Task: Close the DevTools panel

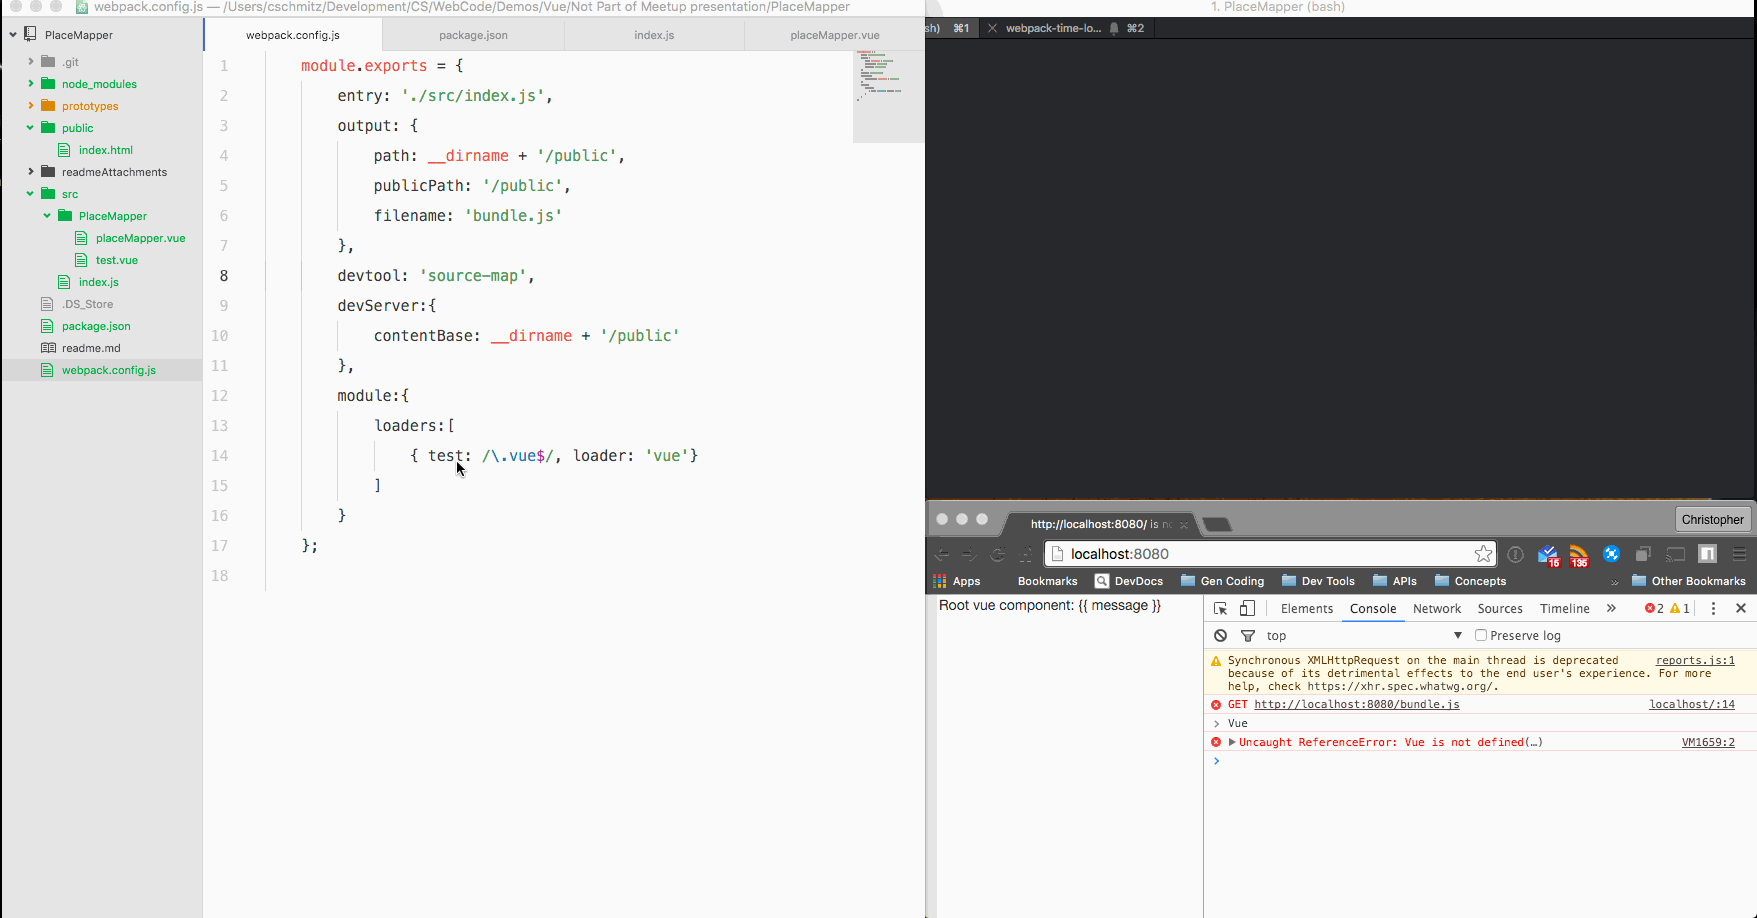Action: click(1741, 608)
